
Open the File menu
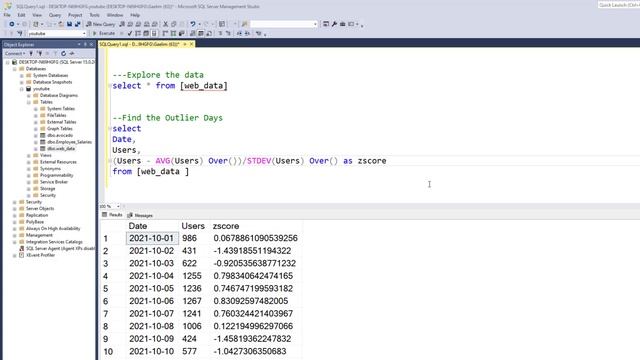pyautogui.click(x=7, y=15)
